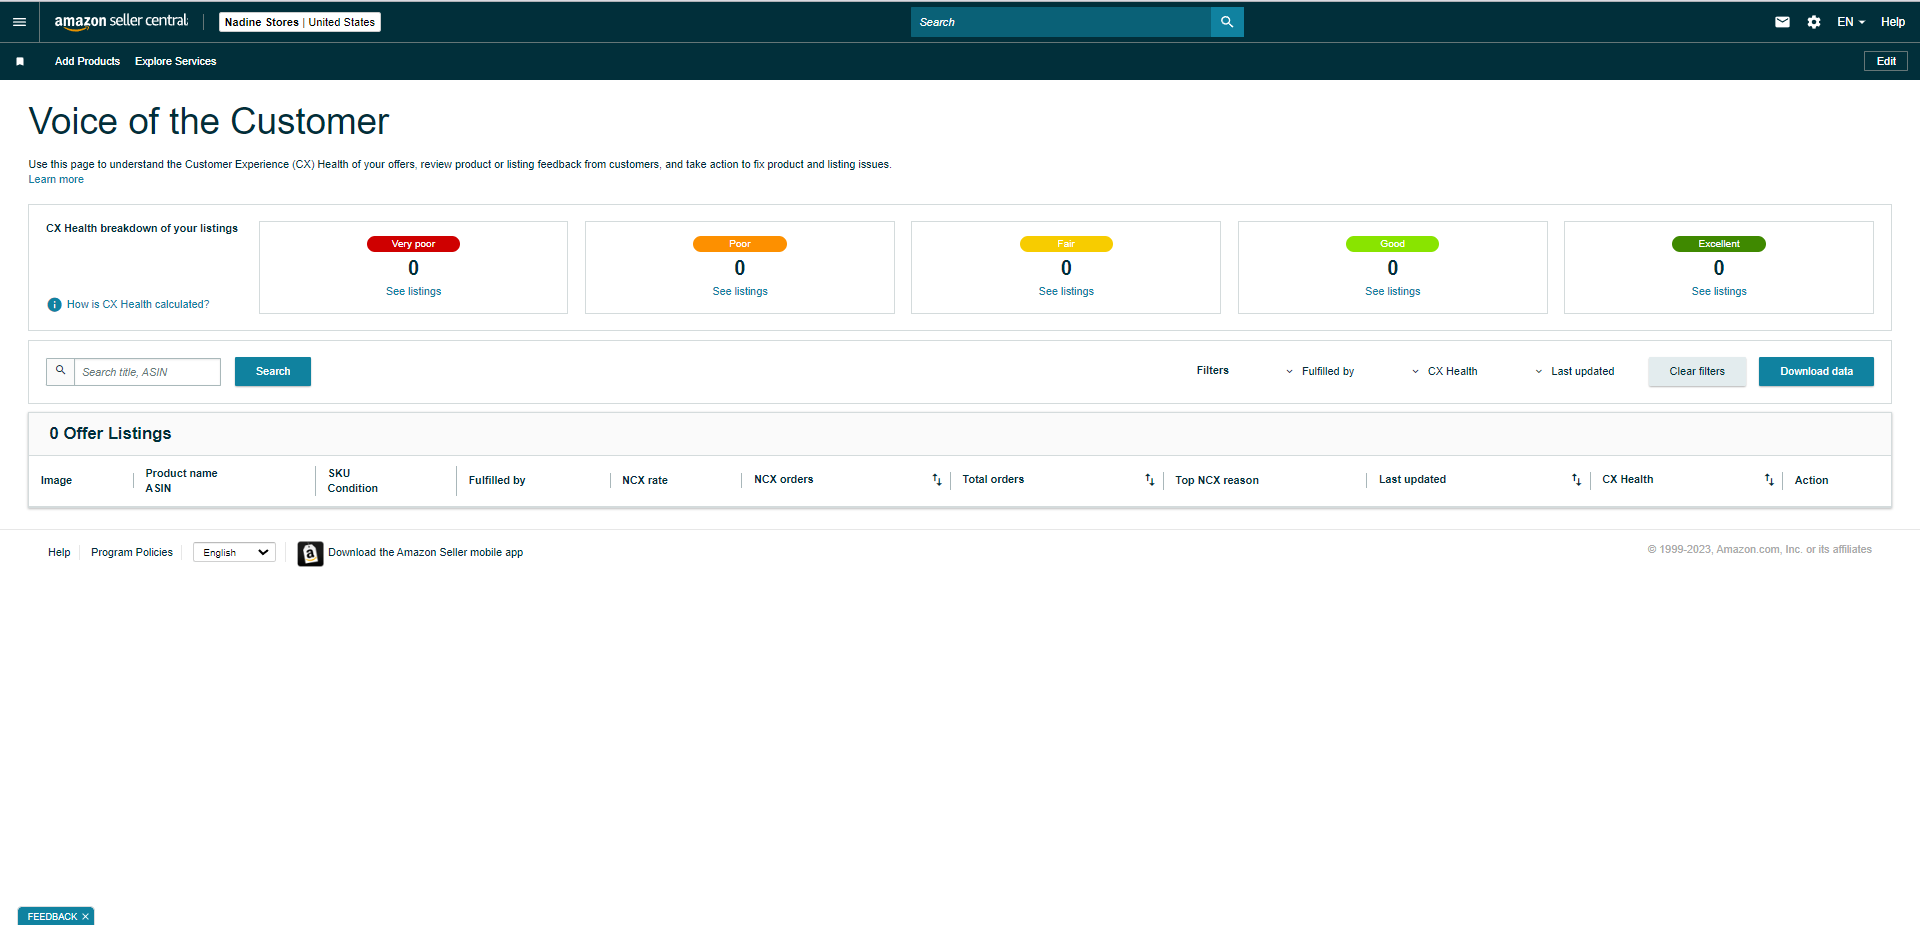Click the red Very poor badge
The width and height of the screenshot is (1920, 925).
point(413,244)
